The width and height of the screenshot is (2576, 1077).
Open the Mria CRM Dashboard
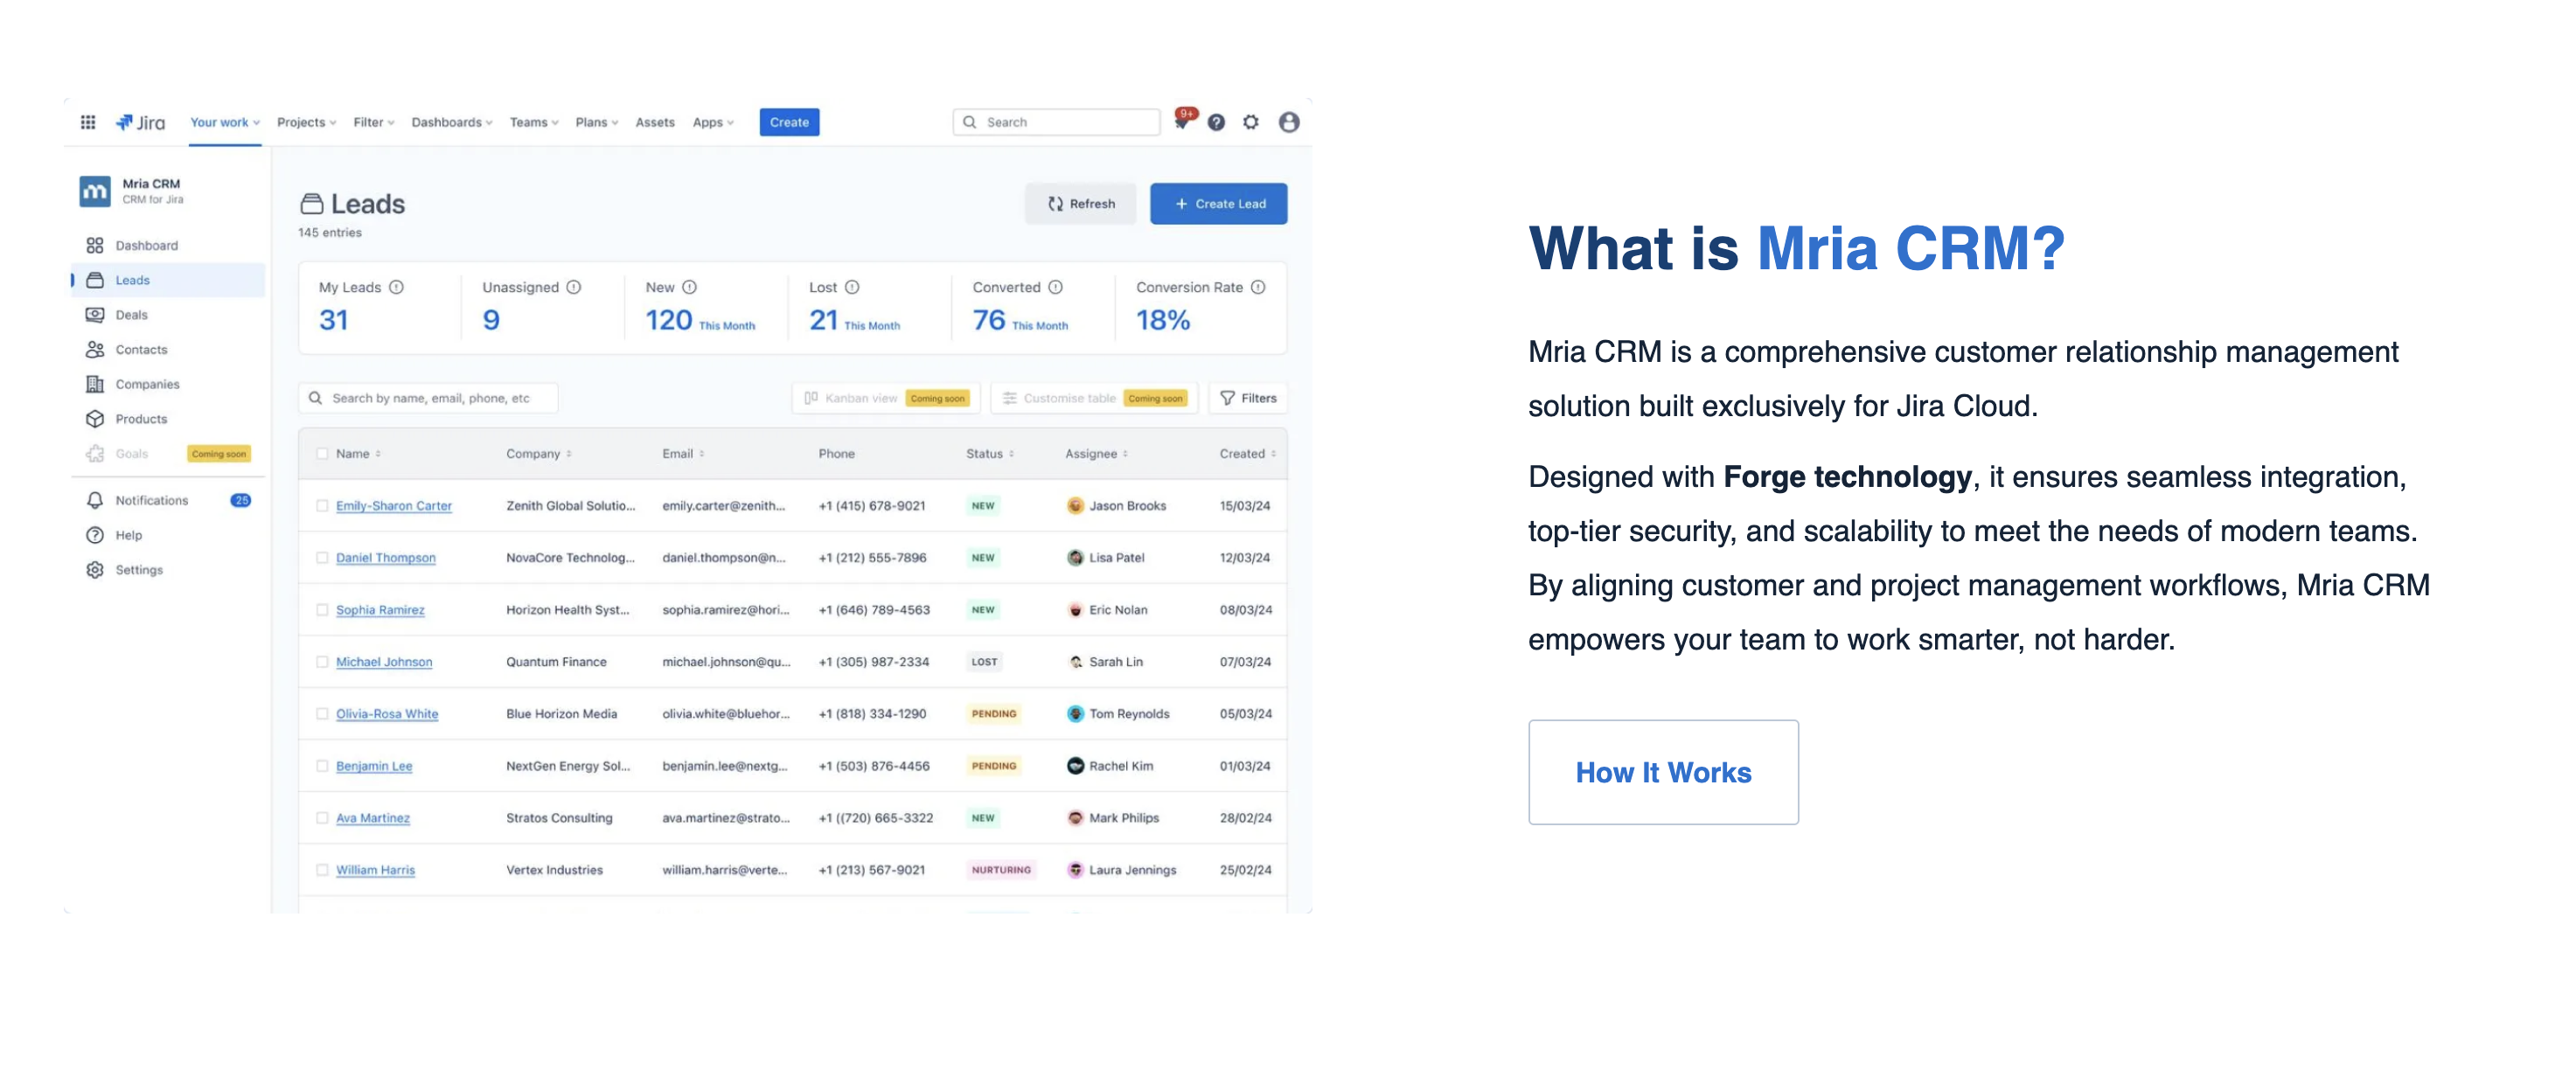click(x=146, y=245)
